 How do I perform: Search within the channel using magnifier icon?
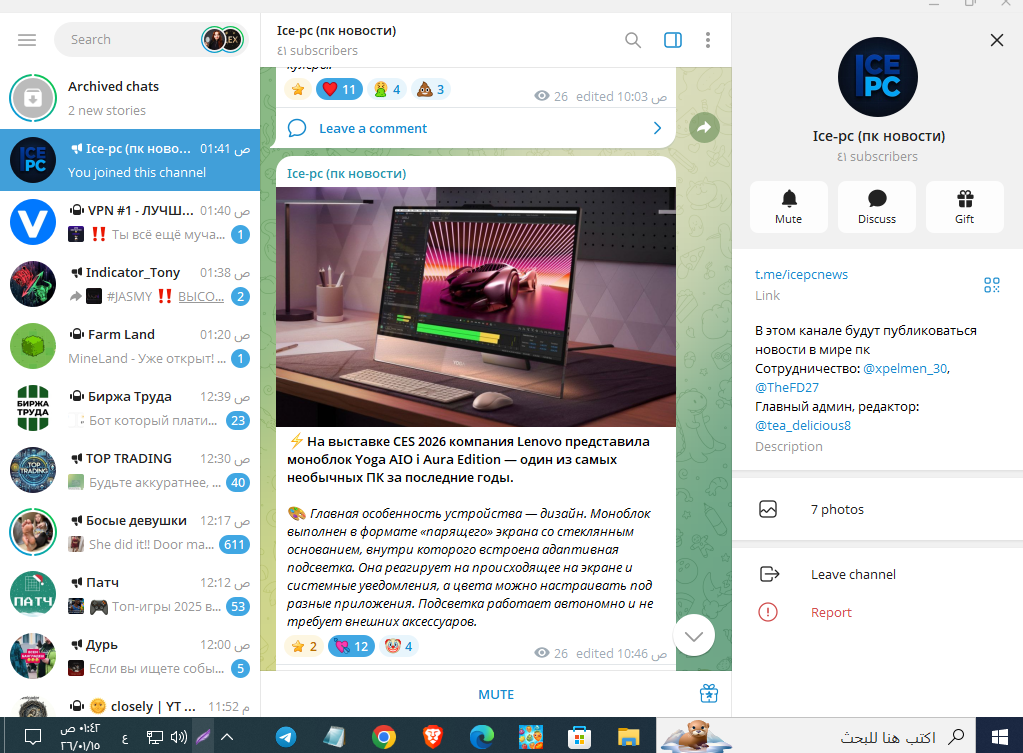click(633, 40)
